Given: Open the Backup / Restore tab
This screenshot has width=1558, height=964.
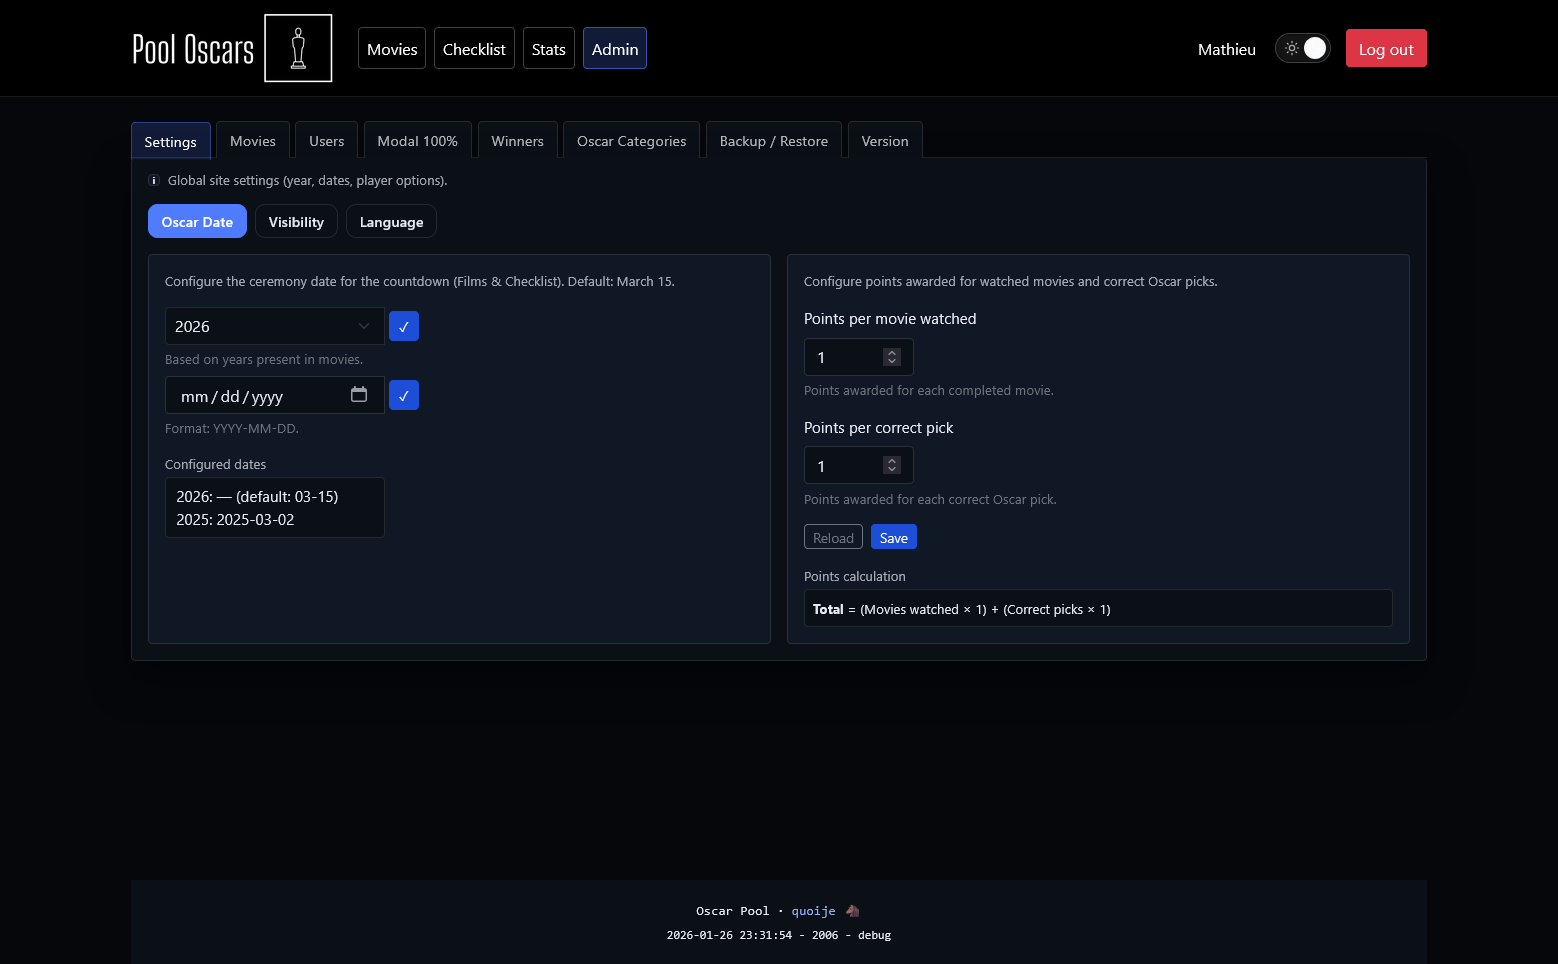Looking at the screenshot, I should [774, 141].
